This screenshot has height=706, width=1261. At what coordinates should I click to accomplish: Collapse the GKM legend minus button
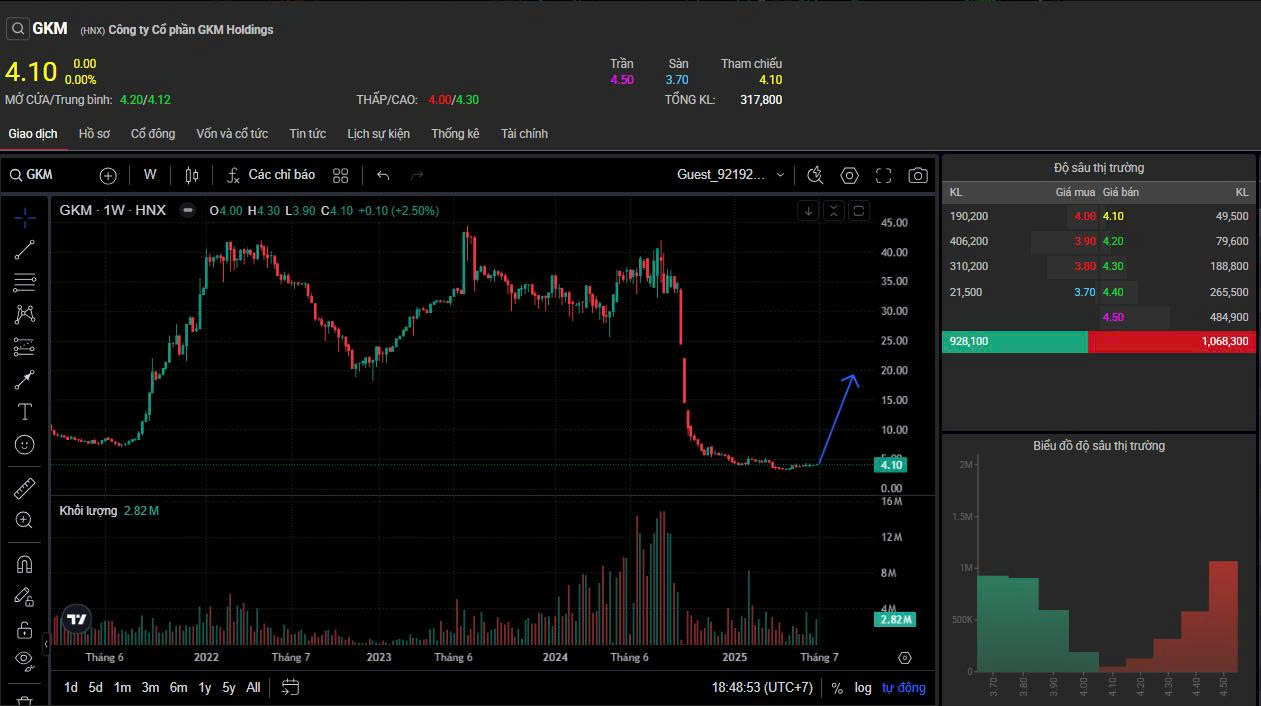pyautogui.click(x=187, y=210)
